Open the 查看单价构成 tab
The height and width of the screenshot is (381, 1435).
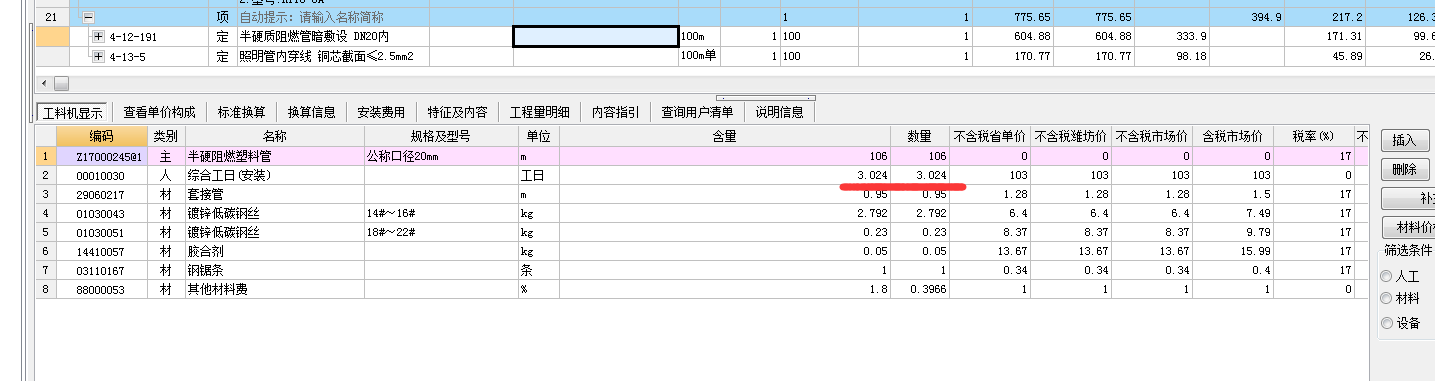(159, 112)
